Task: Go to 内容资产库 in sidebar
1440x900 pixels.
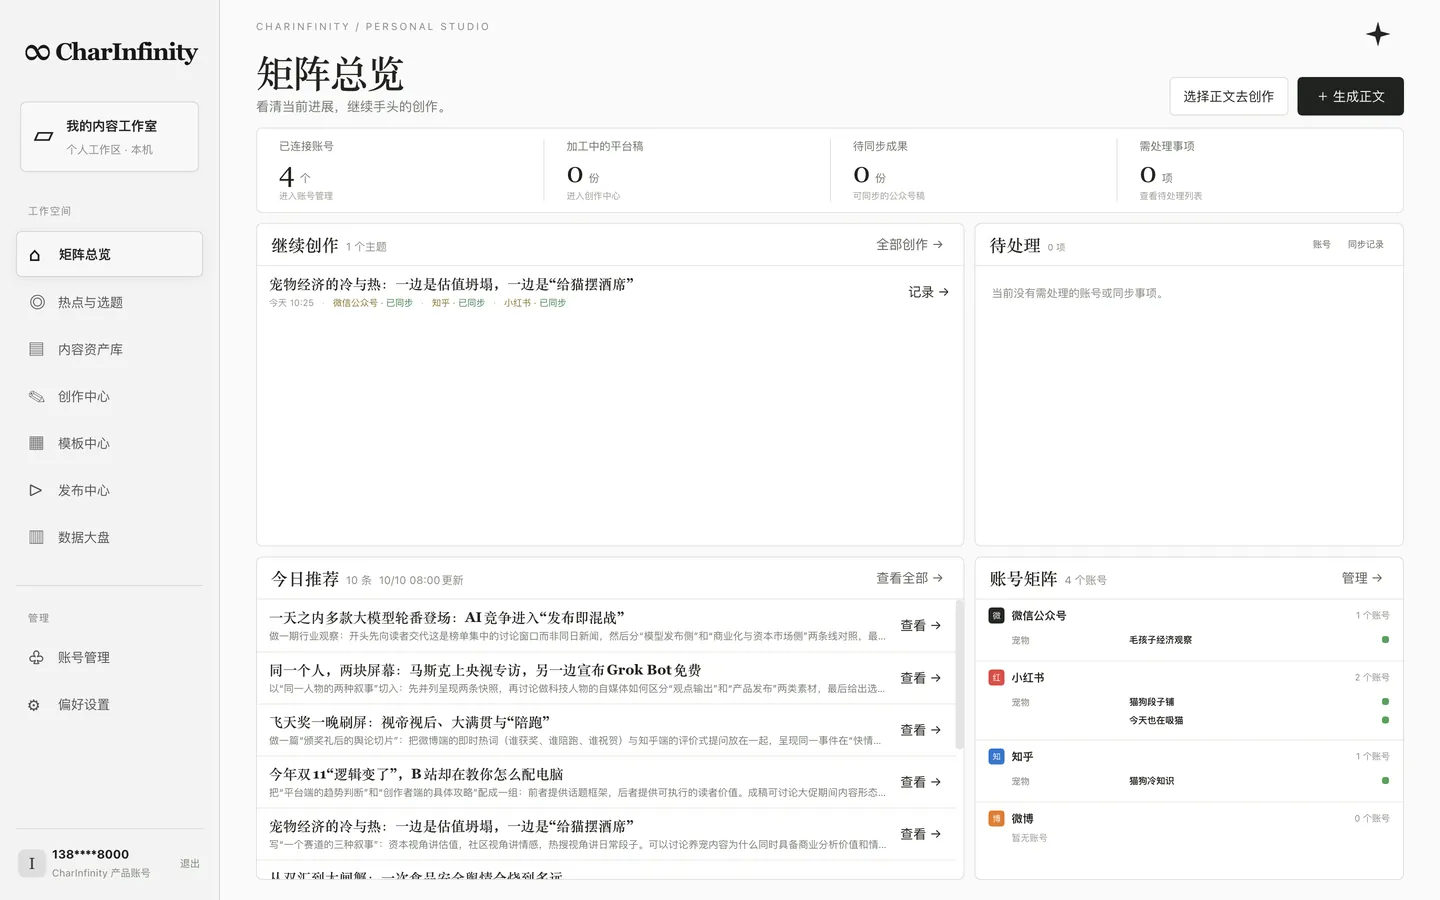Action: 109,349
